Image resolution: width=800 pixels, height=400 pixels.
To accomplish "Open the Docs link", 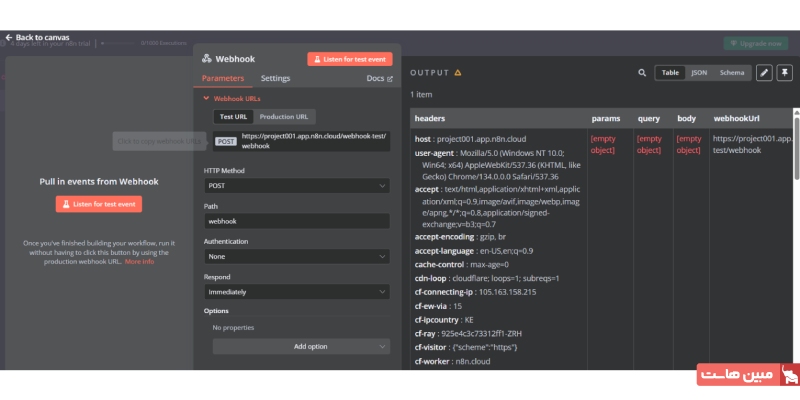I will pos(380,79).
